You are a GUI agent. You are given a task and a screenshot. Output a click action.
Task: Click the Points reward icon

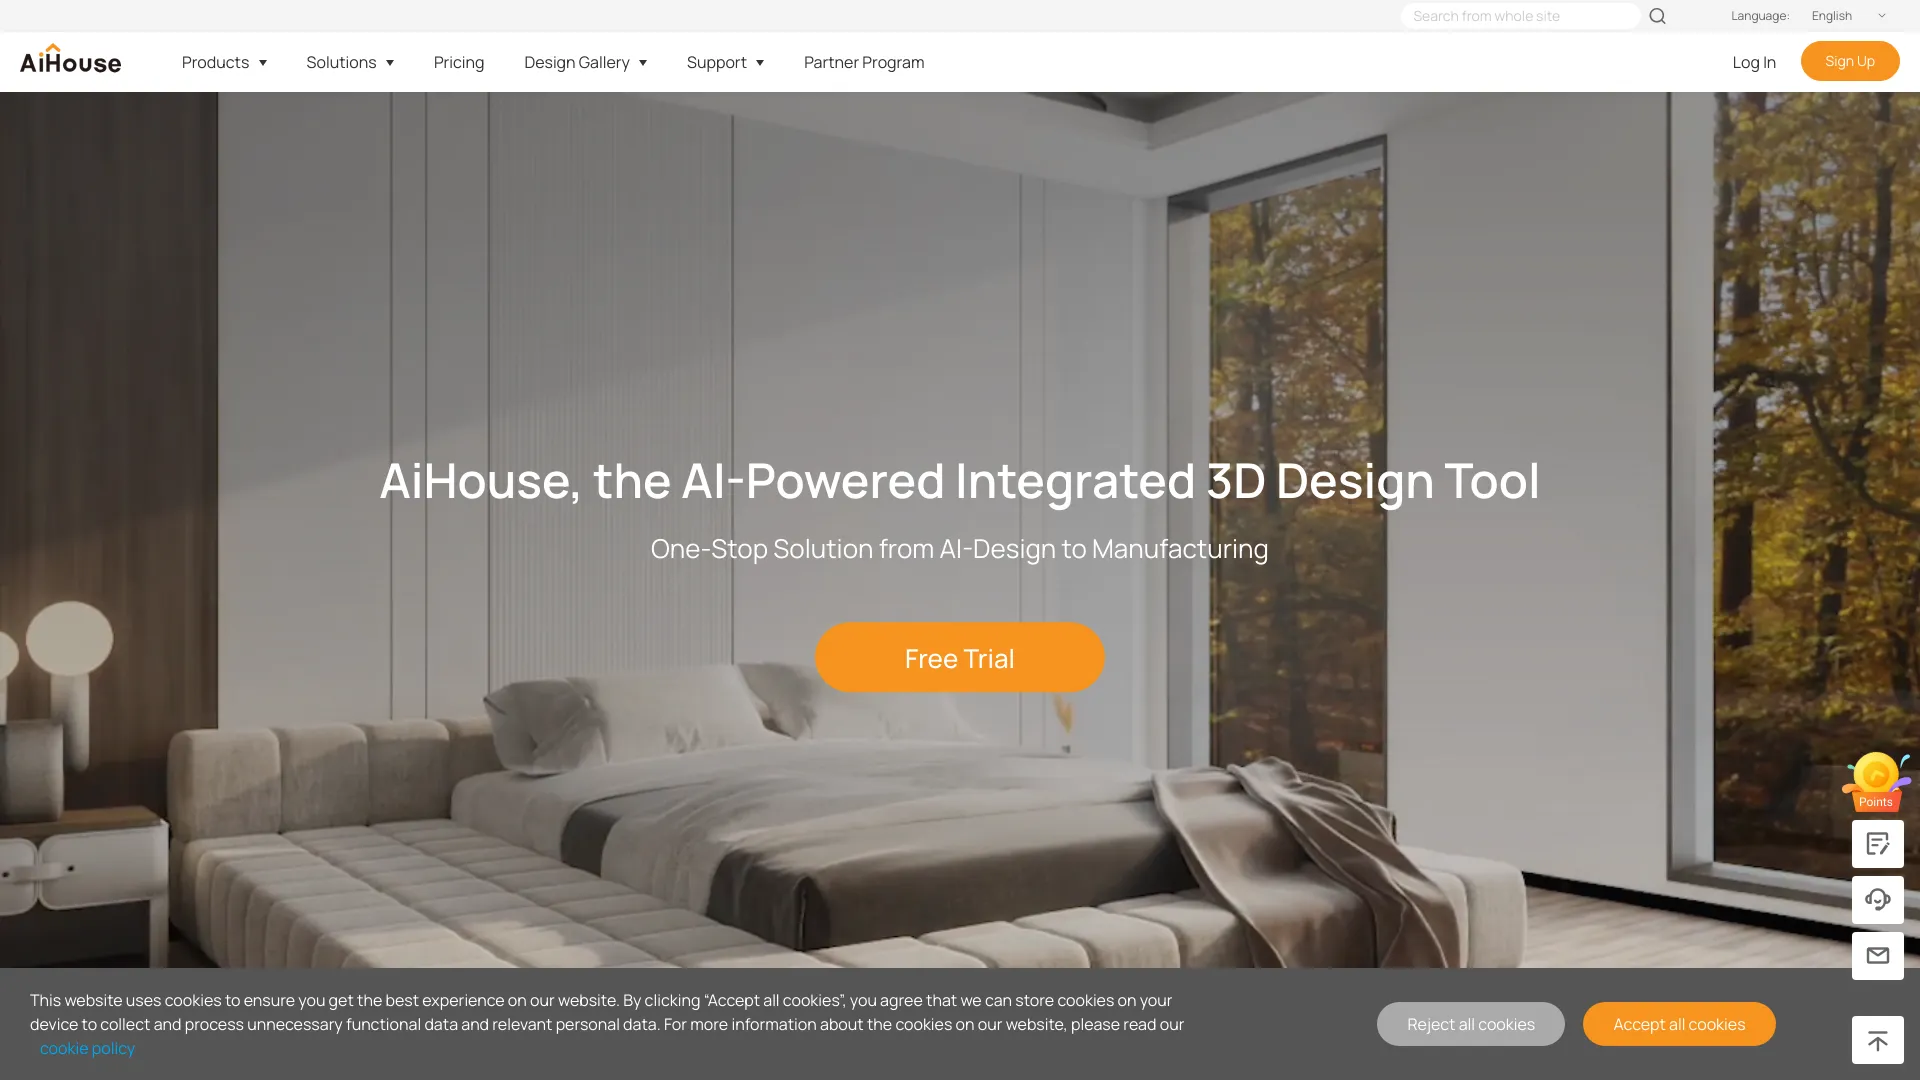(x=1875, y=778)
